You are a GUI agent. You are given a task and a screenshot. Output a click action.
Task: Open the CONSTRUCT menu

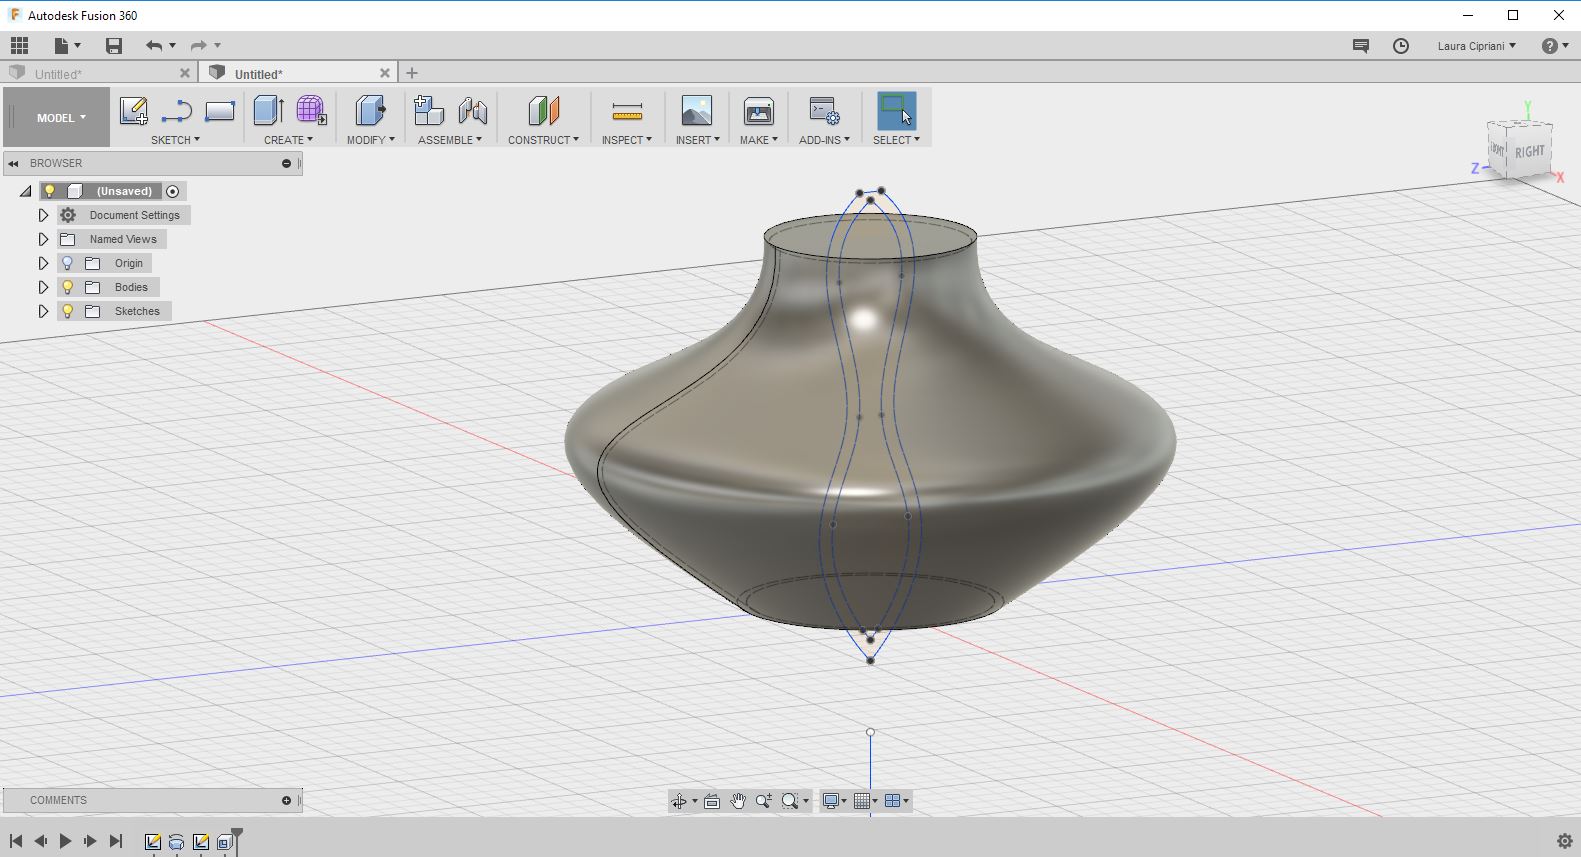pyautogui.click(x=543, y=140)
